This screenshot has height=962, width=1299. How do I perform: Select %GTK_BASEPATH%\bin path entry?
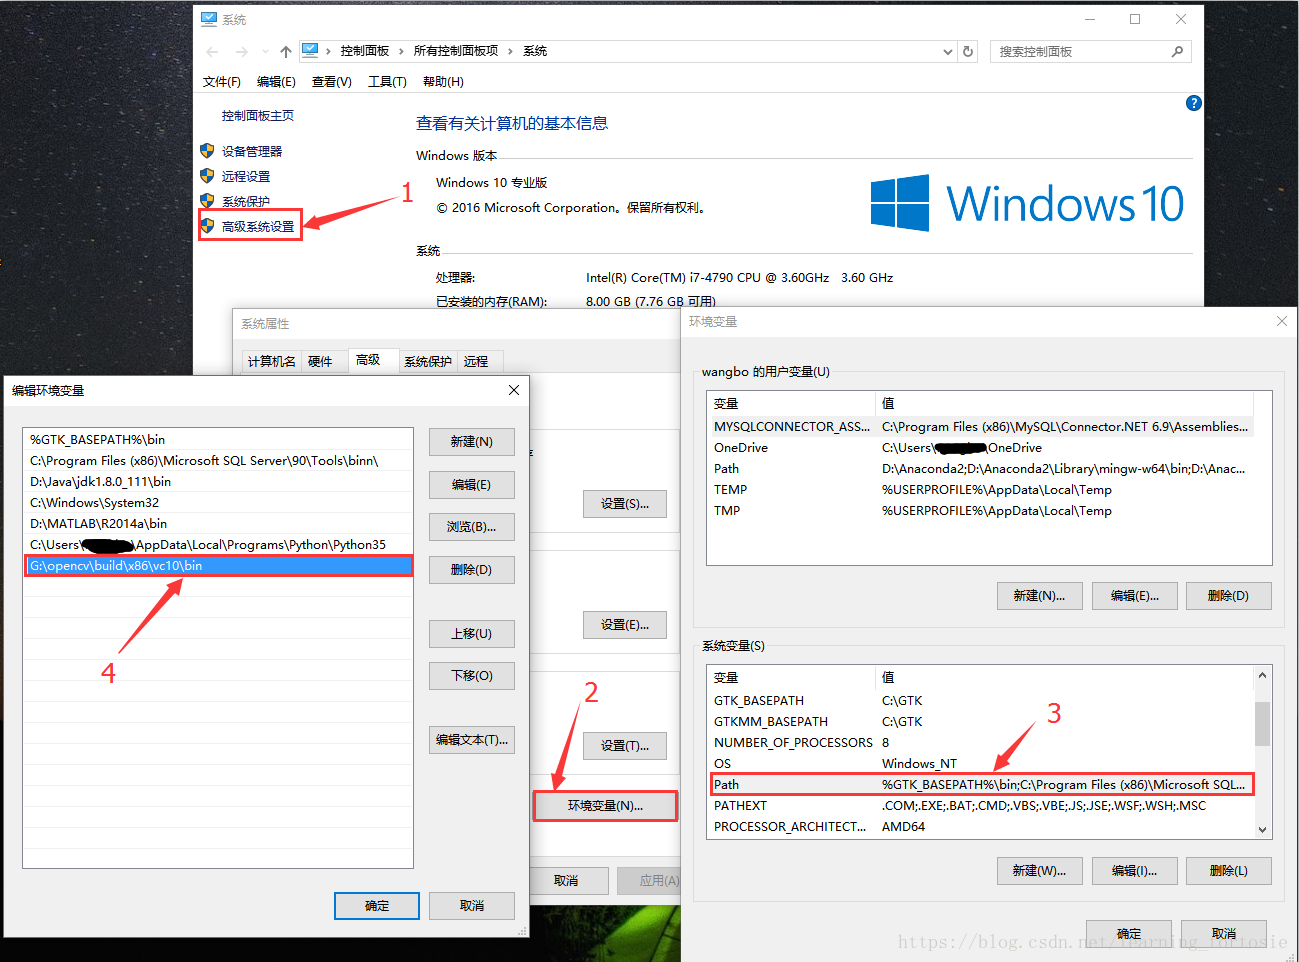point(218,440)
